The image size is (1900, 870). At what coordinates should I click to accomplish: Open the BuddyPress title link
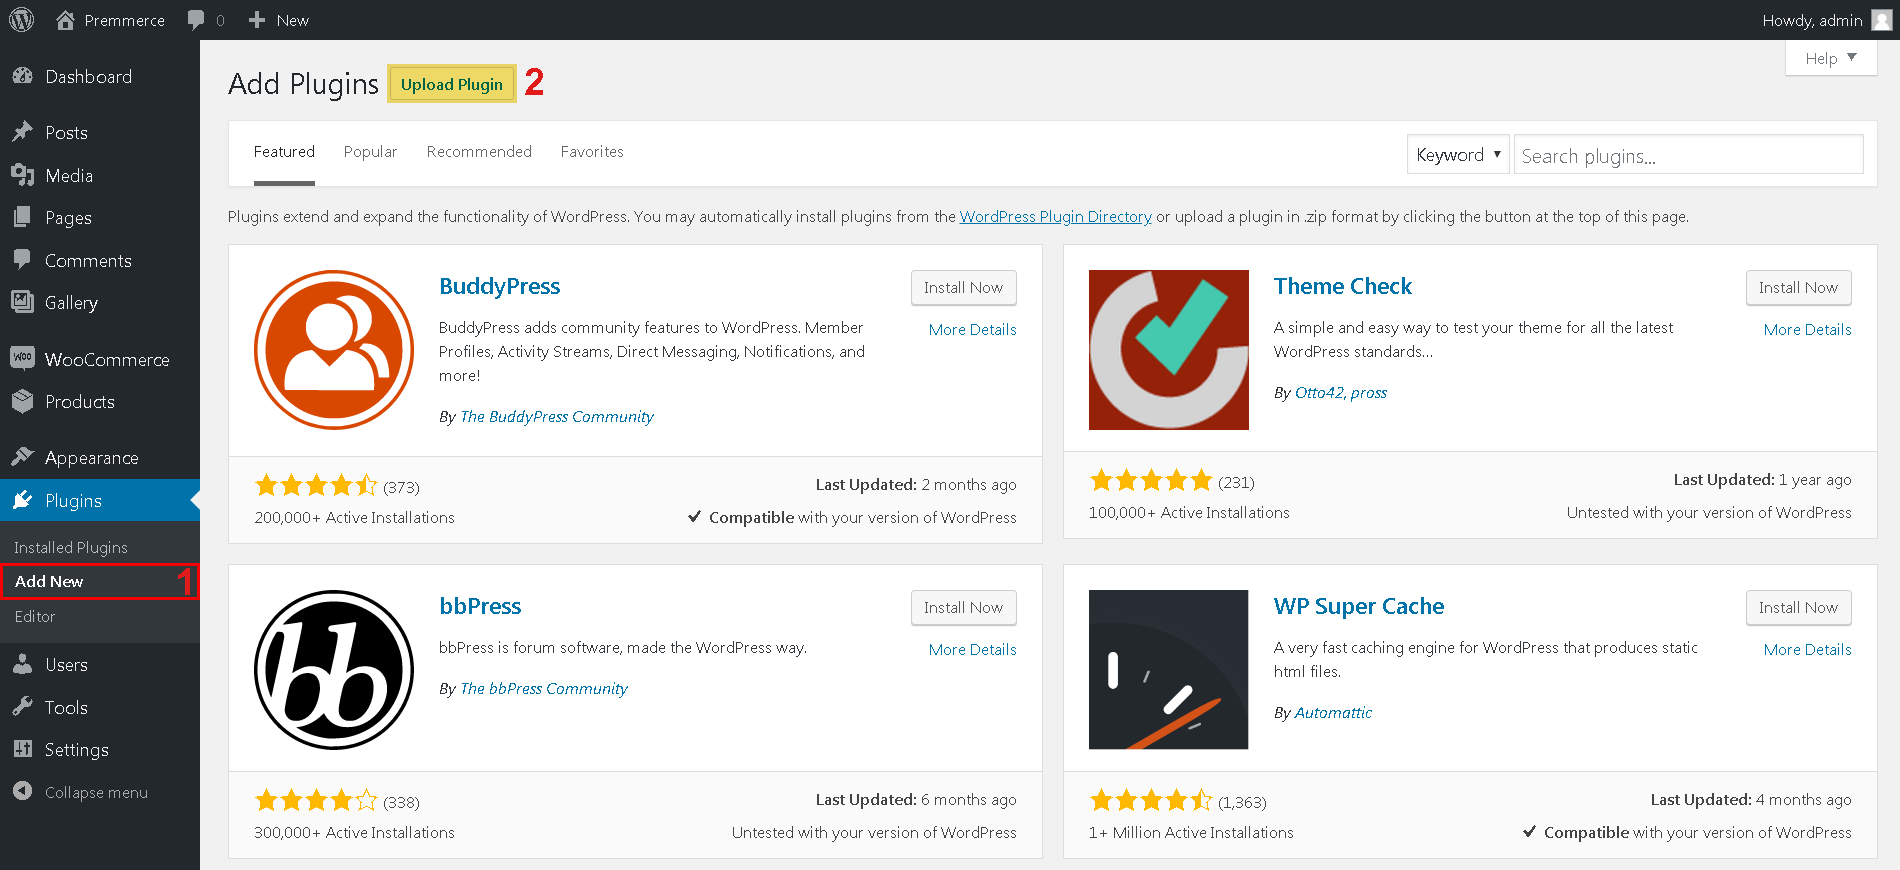coord(499,287)
